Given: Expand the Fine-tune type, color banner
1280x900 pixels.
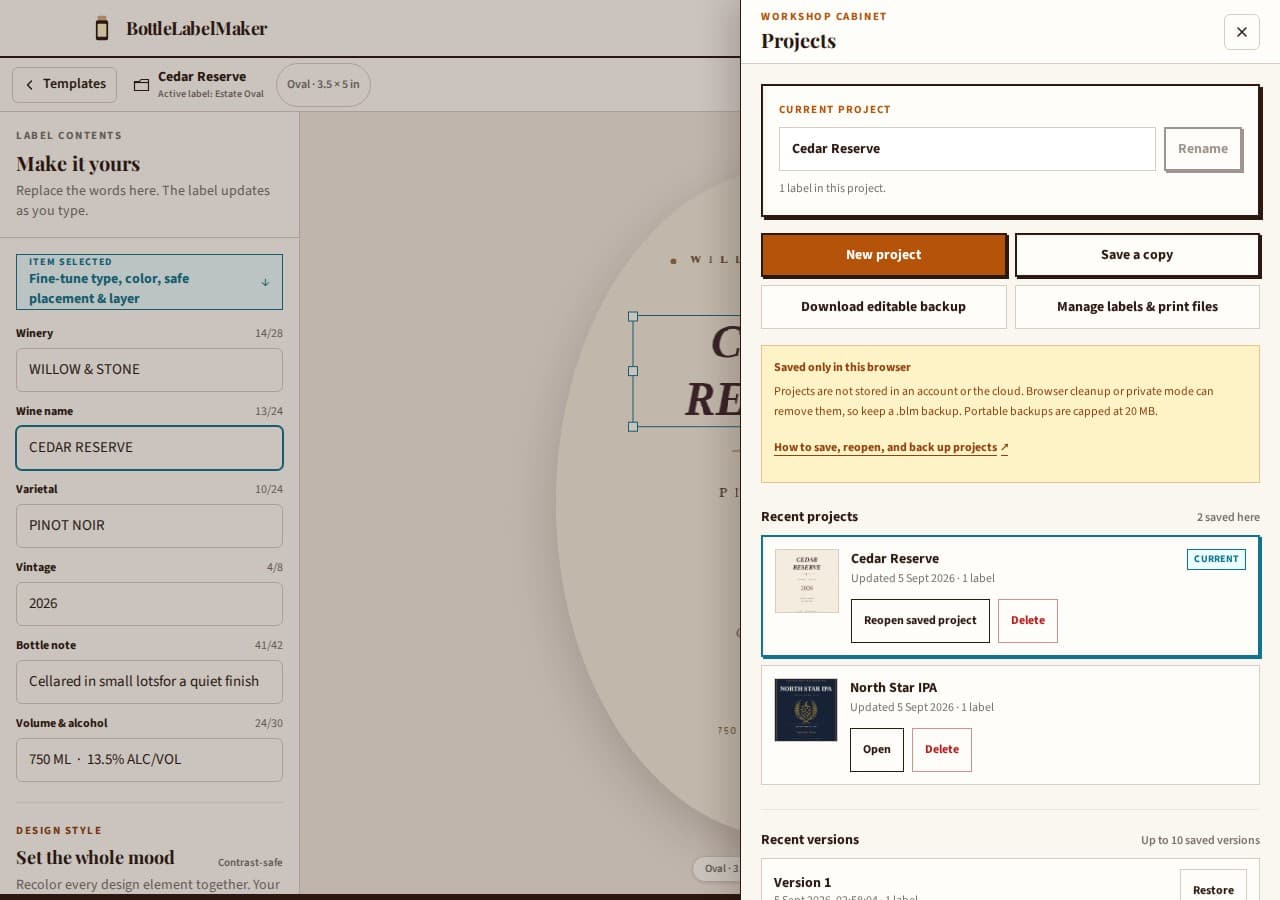Looking at the screenshot, I should pos(149,282).
